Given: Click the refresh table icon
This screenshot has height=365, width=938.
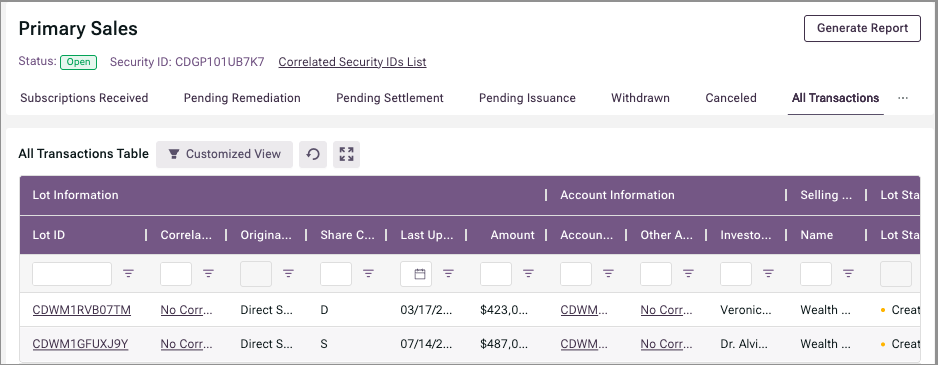Looking at the screenshot, I should pos(313,154).
